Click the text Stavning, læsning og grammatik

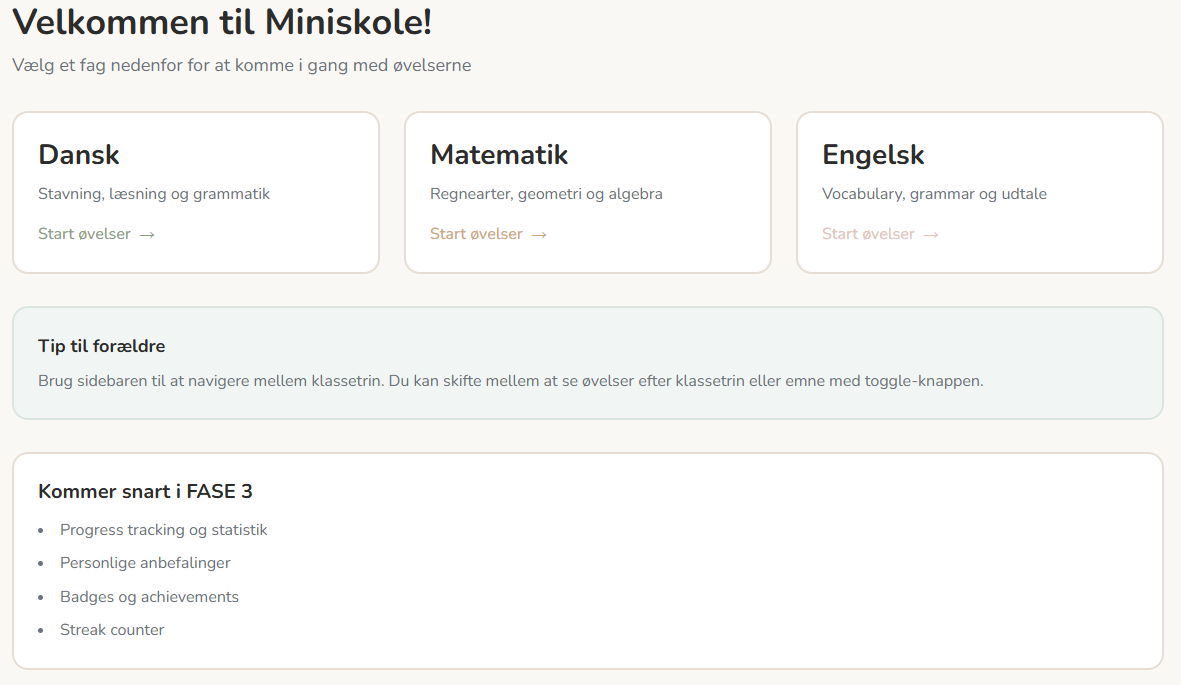(154, 194)
